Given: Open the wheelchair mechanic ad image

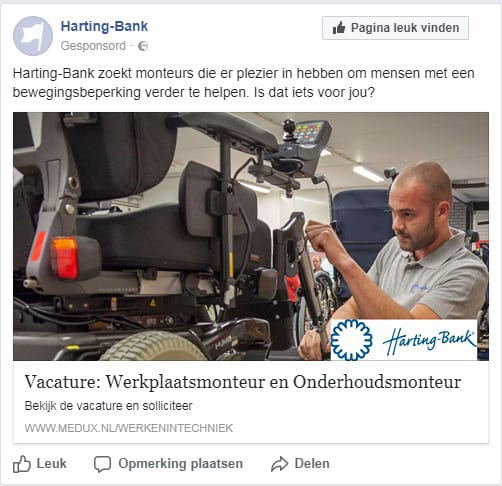Looking at the screenshot, I should tap(251, 236).
